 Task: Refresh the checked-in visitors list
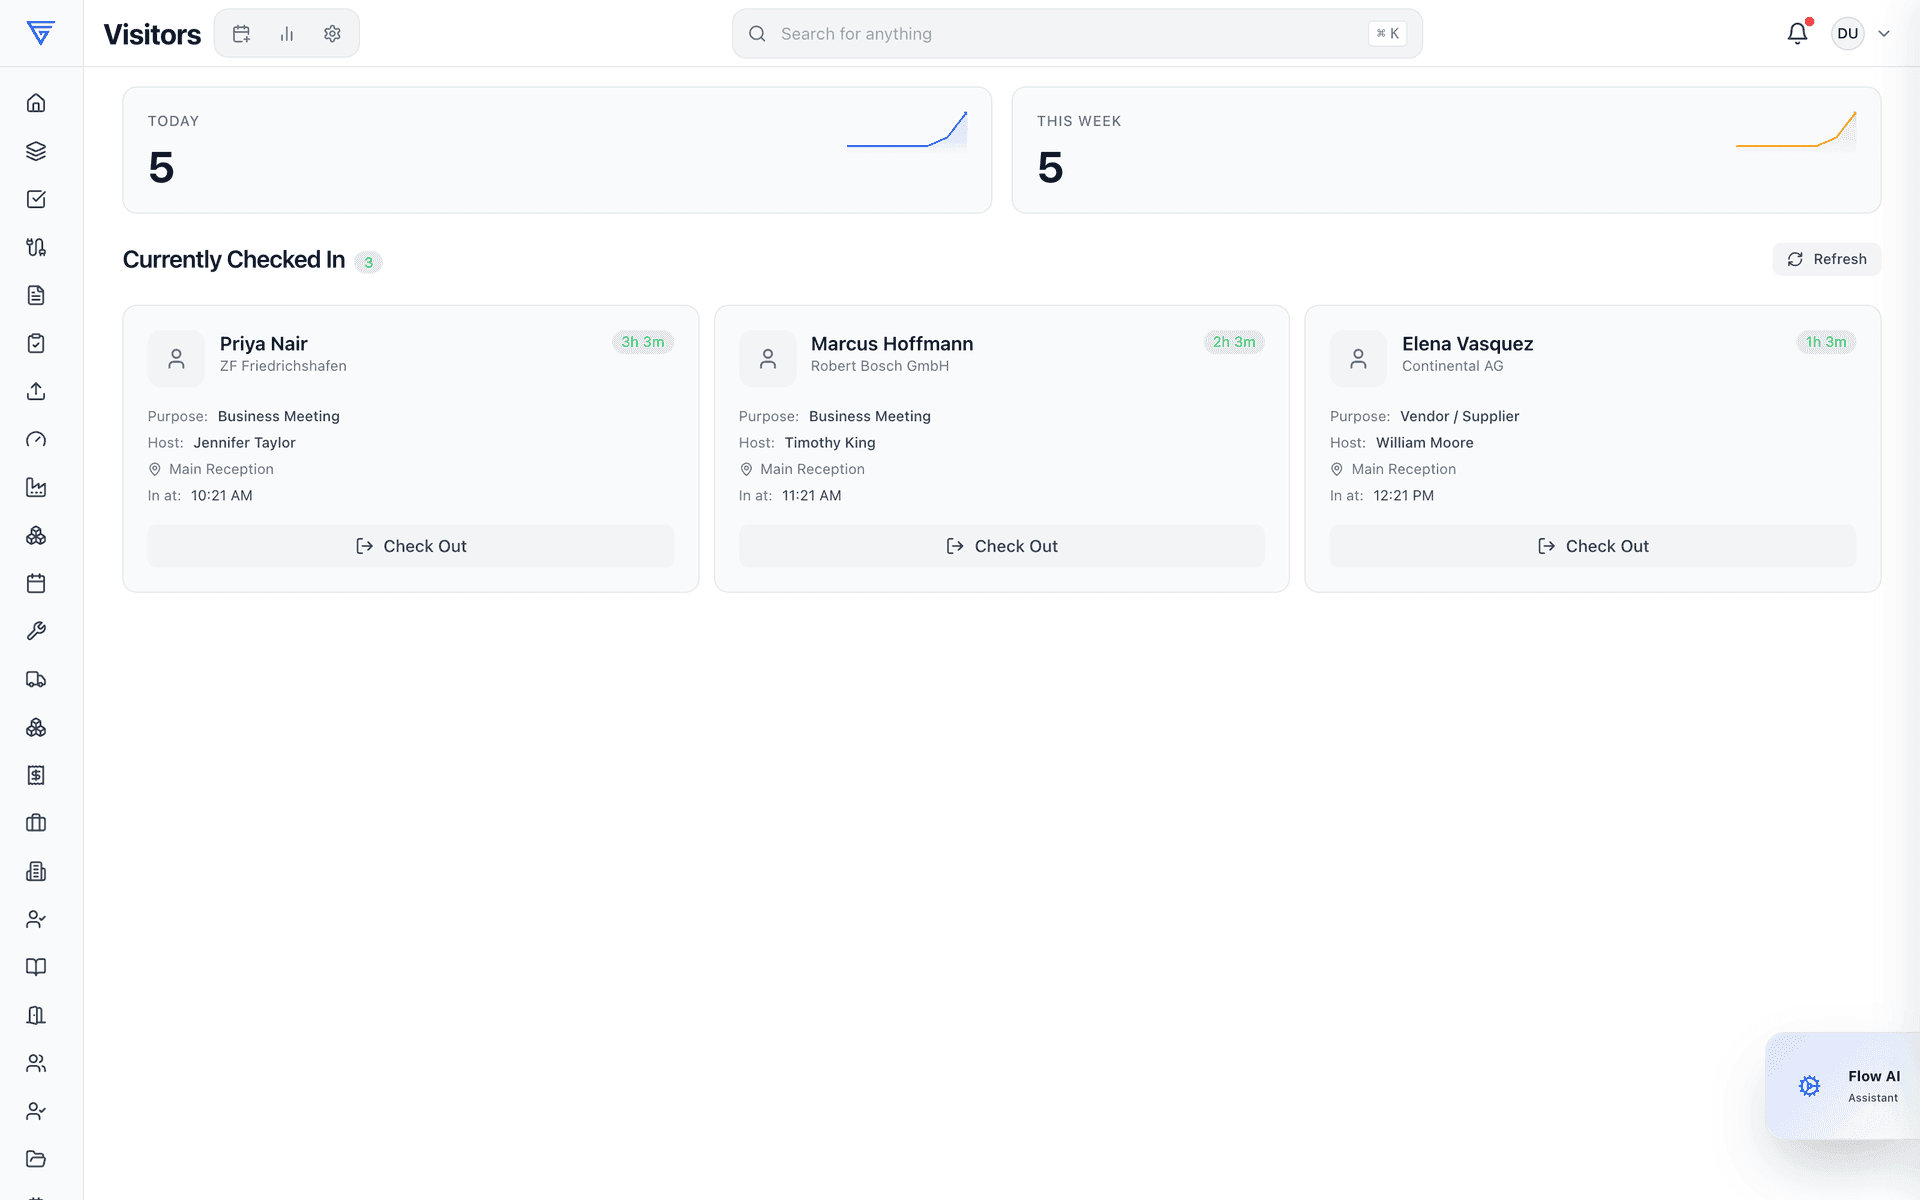(1826, 259)
